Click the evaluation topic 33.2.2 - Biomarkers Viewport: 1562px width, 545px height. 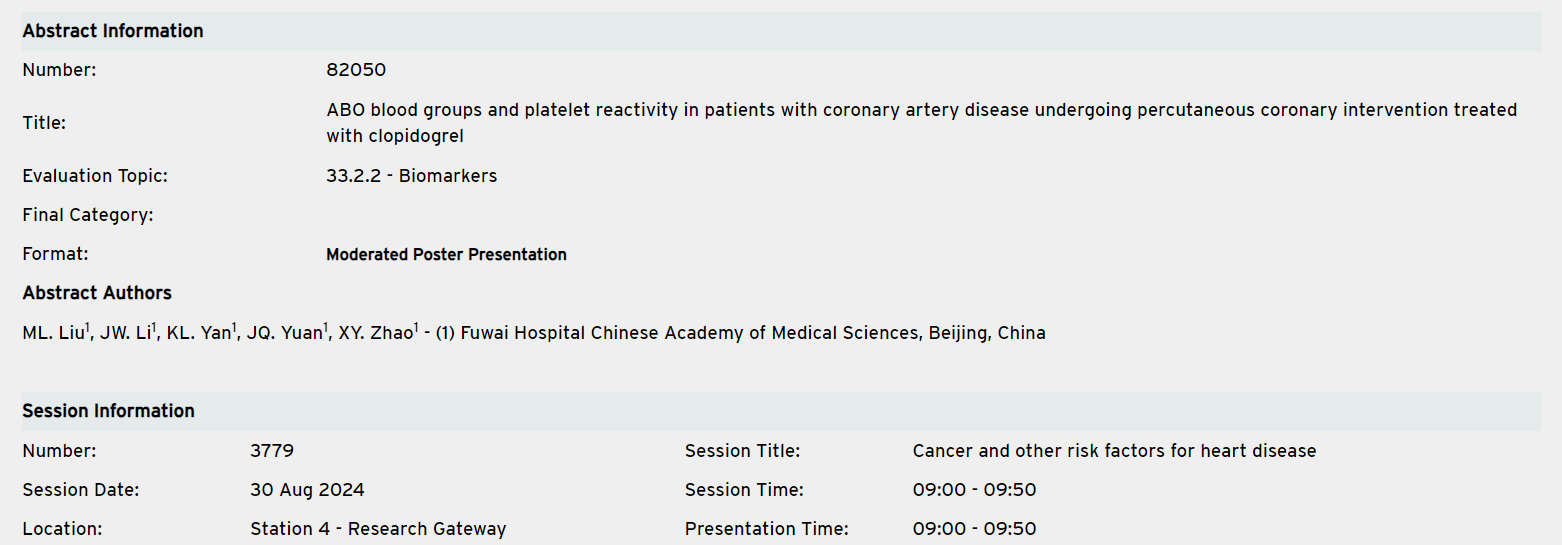(x=411, y=176)
